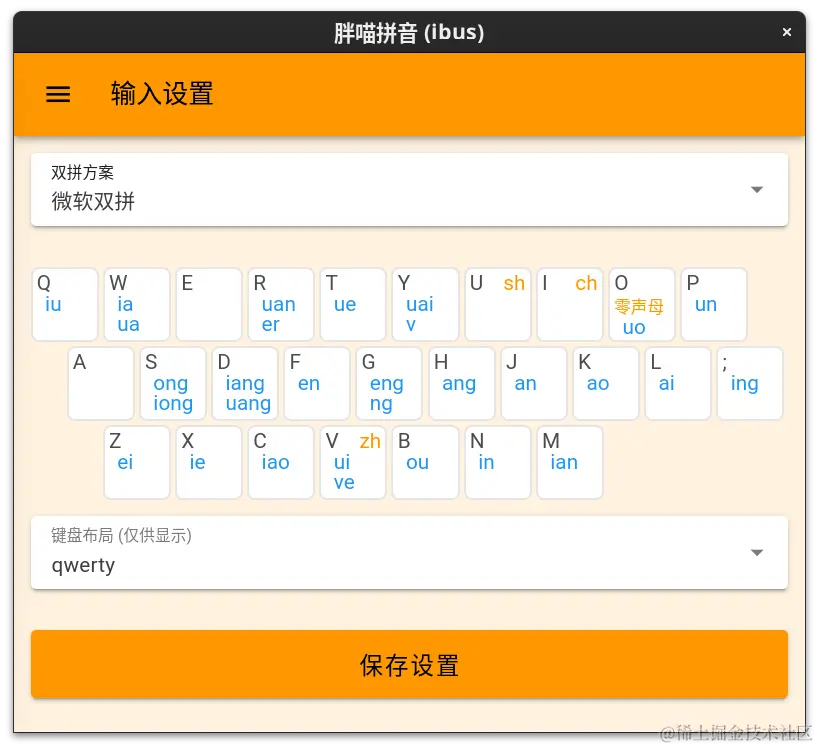Select the empty E key
The height and width of the screenshot is (749, 819).
coord(209,305)
